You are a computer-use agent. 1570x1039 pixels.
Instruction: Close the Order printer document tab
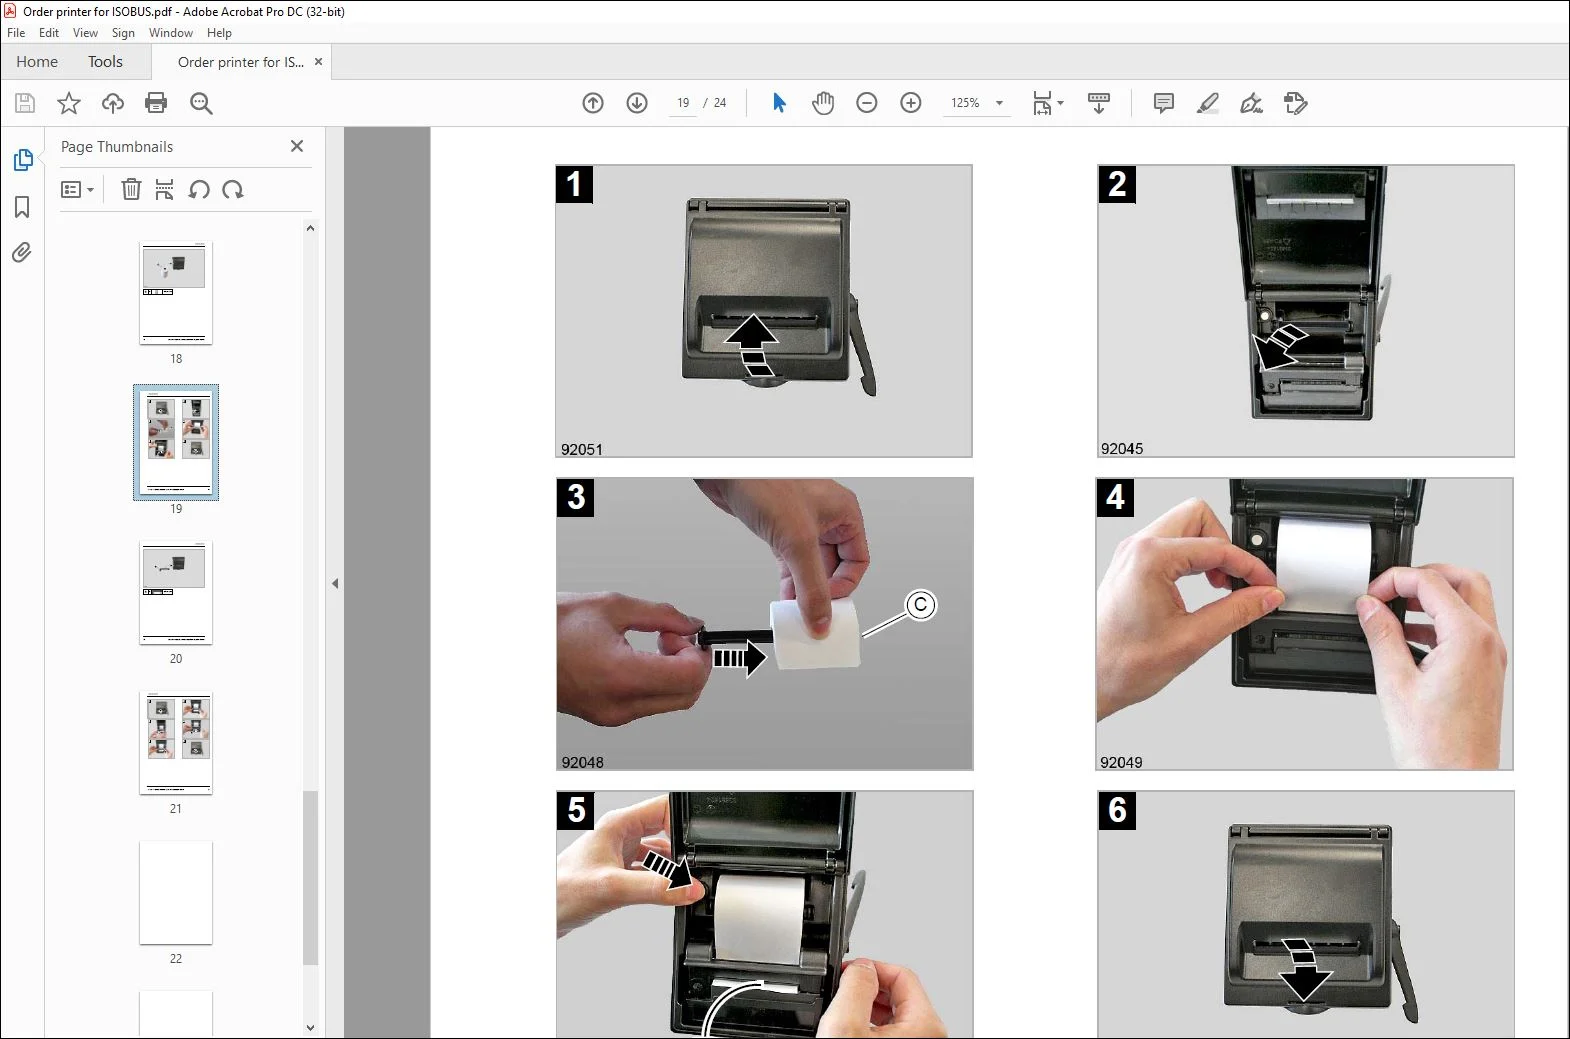click(319, 62)
